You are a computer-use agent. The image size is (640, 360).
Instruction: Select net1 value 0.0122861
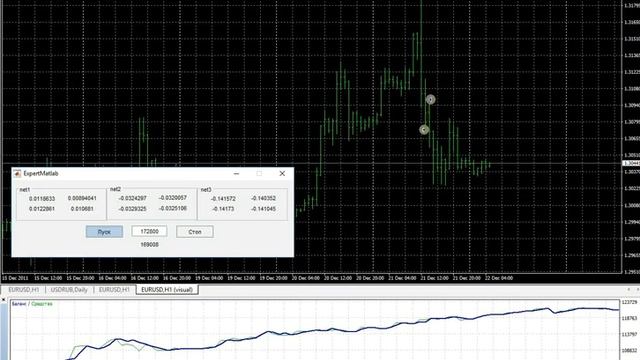[42, 209]
